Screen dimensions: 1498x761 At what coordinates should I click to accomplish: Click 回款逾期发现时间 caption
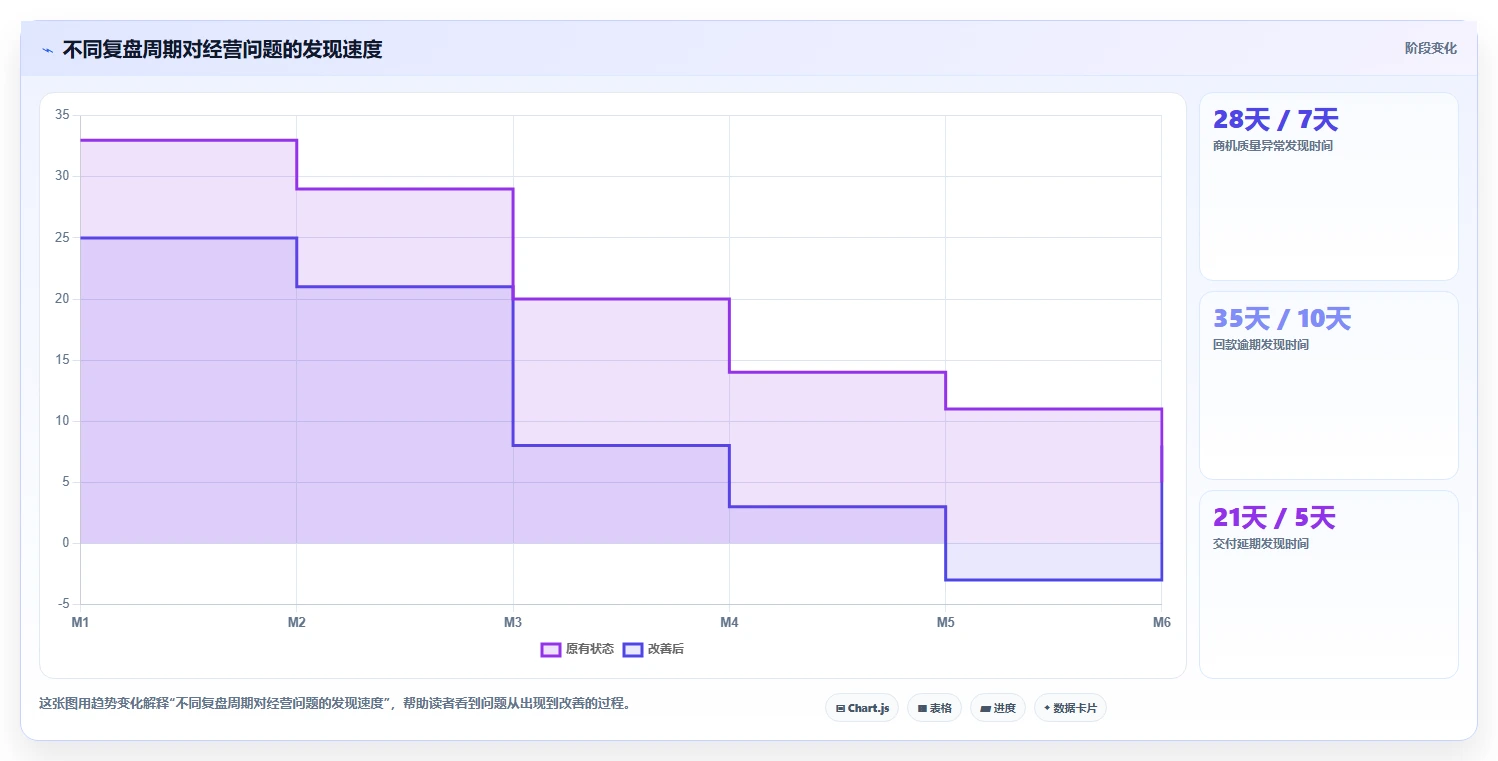pyautogui.click(x=1260, y=345)
